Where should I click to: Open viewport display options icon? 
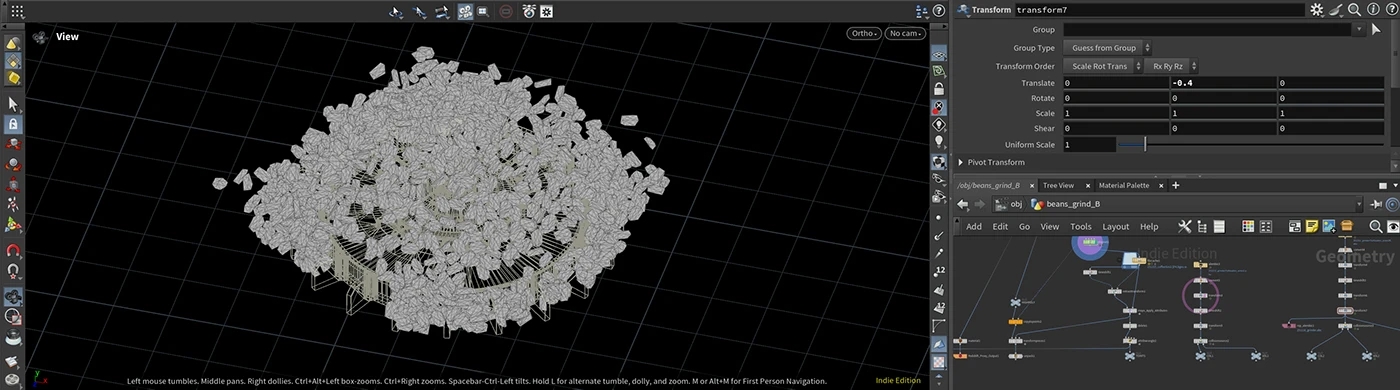coord(922,11)
